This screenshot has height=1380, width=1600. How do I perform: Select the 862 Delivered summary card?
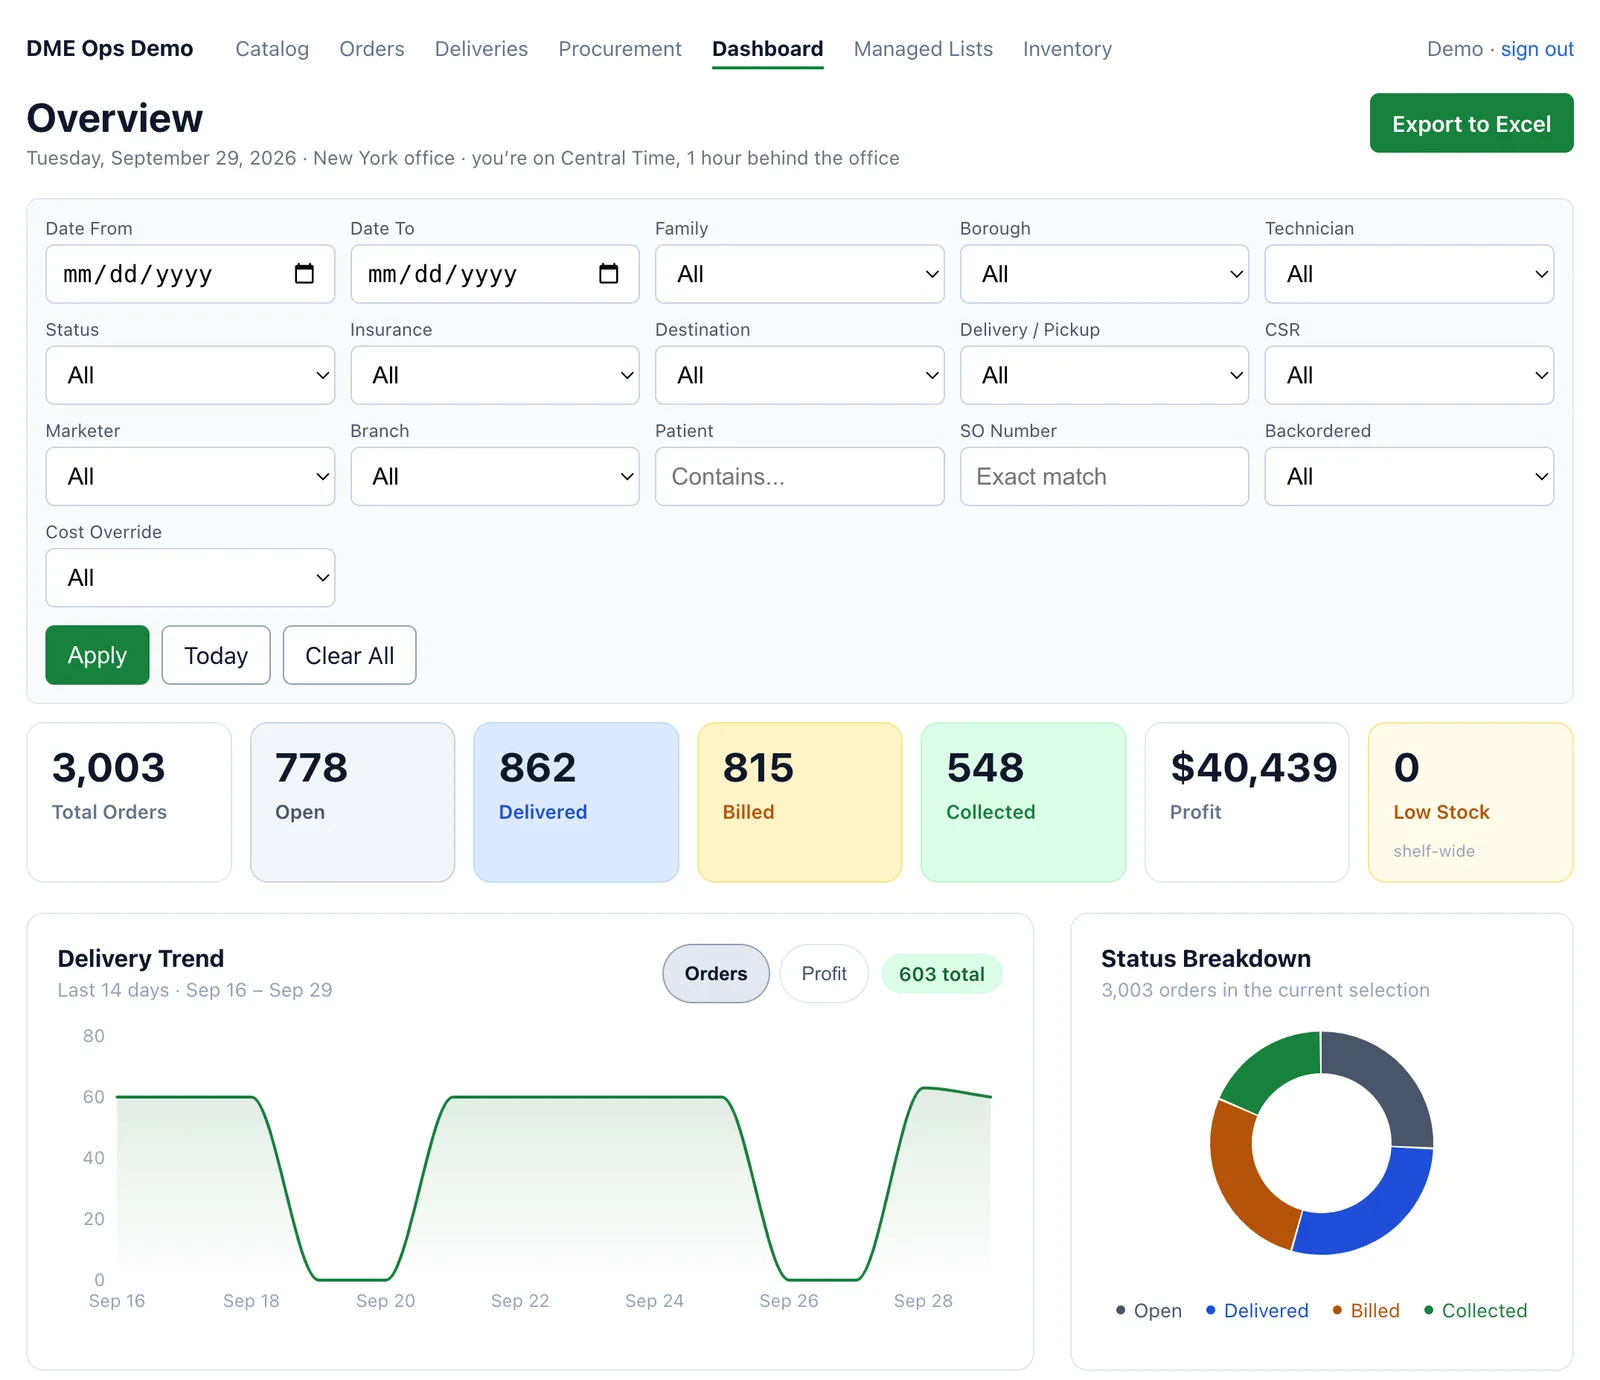click(x=576, y=802)
